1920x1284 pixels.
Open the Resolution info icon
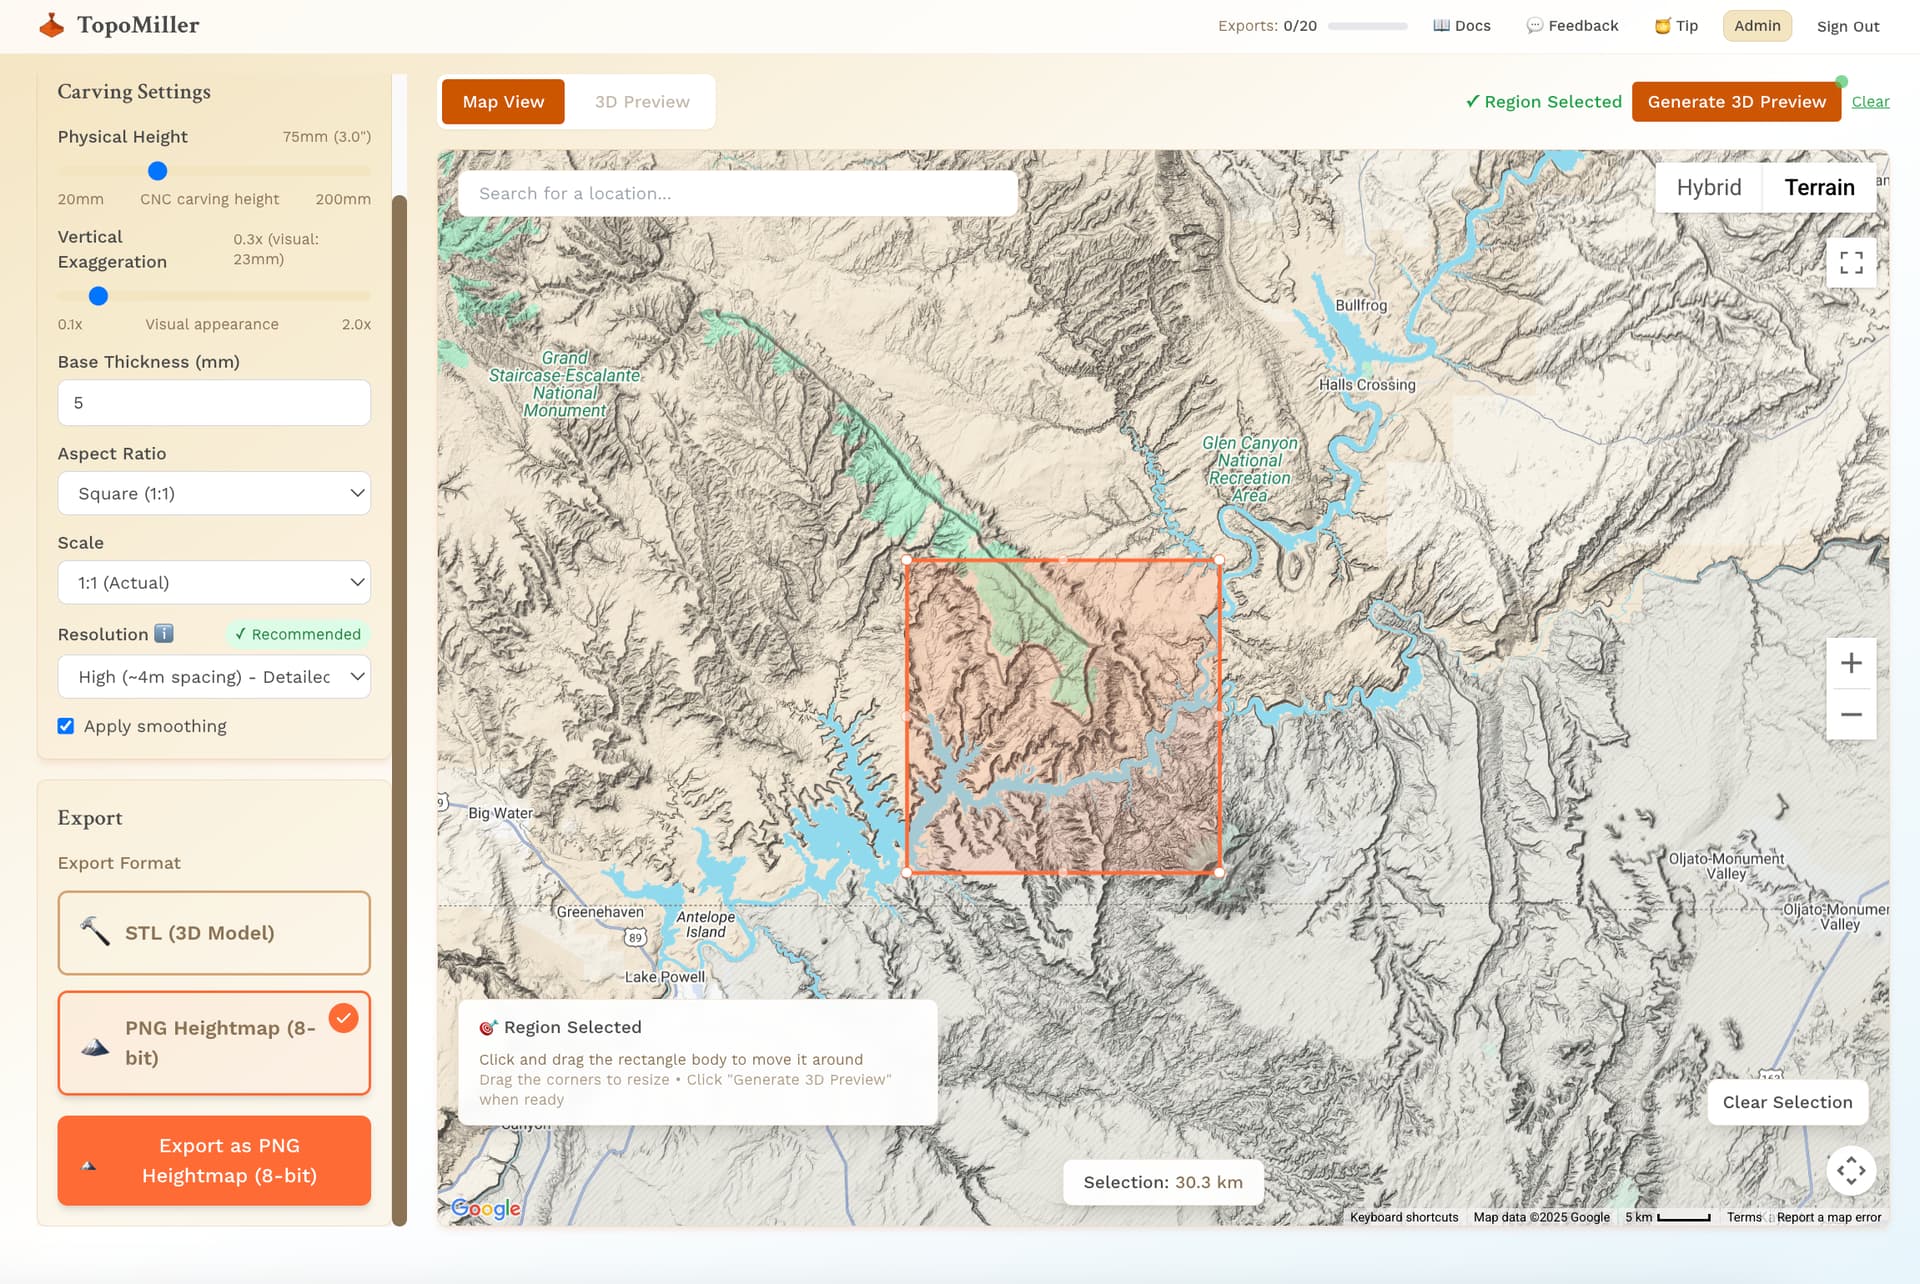[x=164, y=633]
